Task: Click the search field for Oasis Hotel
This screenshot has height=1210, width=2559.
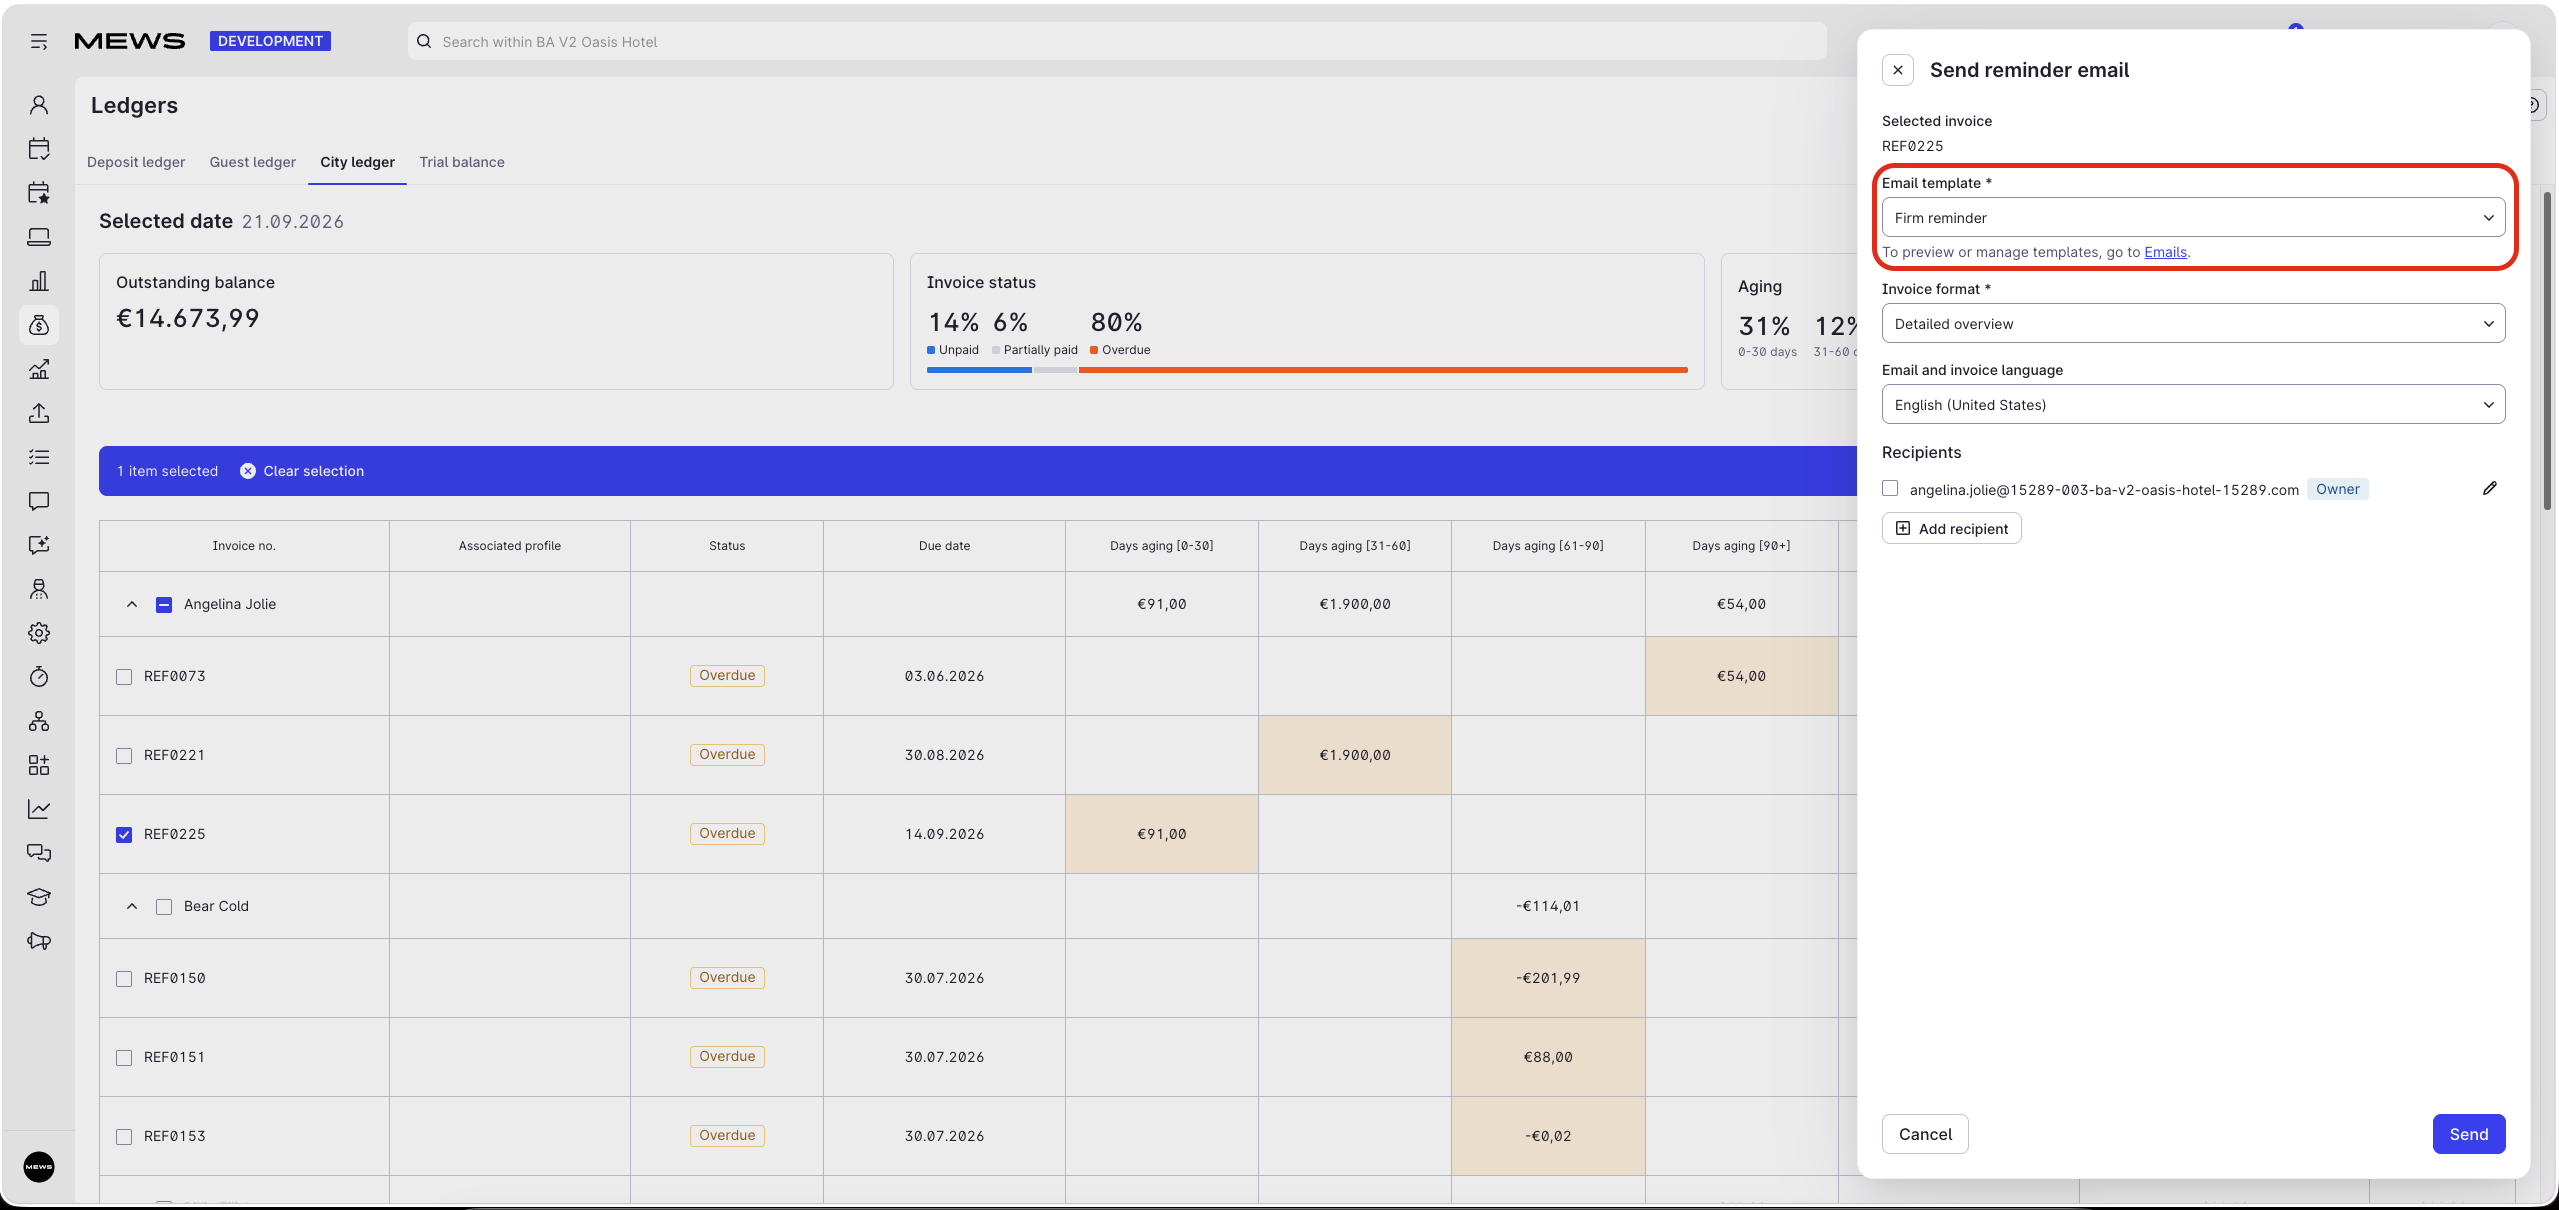Action: point(1117,41)
